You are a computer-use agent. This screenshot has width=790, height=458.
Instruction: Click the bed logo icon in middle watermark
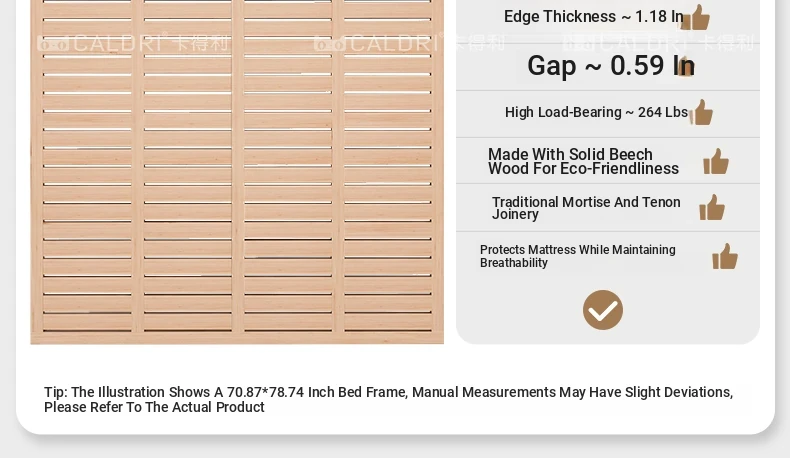coord(329,43)
